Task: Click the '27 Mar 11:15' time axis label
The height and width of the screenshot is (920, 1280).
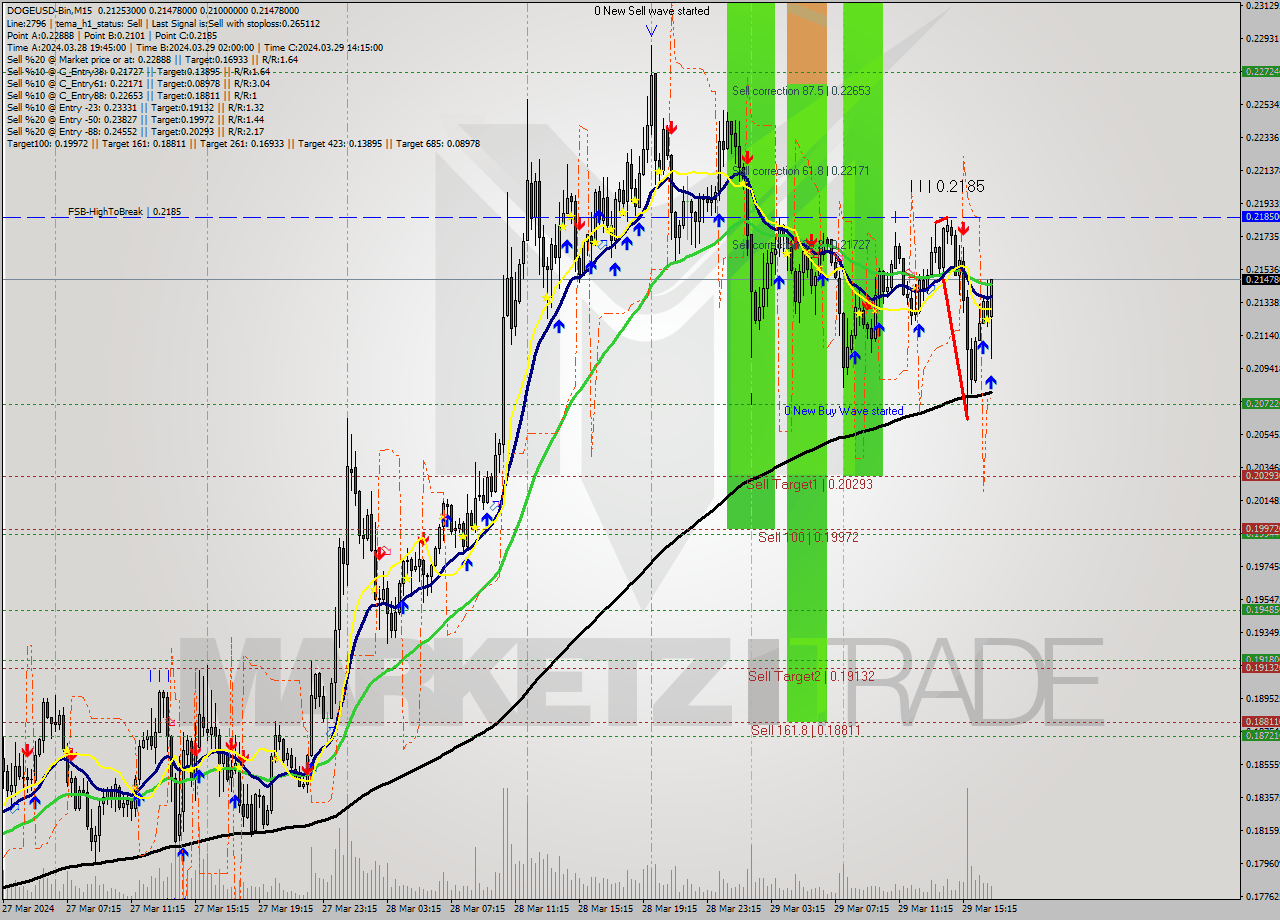Action: coord(158,910)
